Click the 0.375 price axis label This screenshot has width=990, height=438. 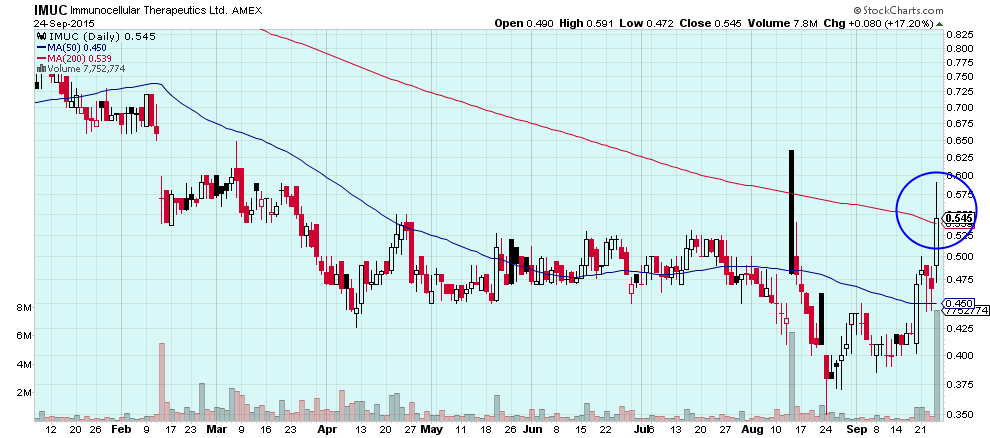pos(959,384)
